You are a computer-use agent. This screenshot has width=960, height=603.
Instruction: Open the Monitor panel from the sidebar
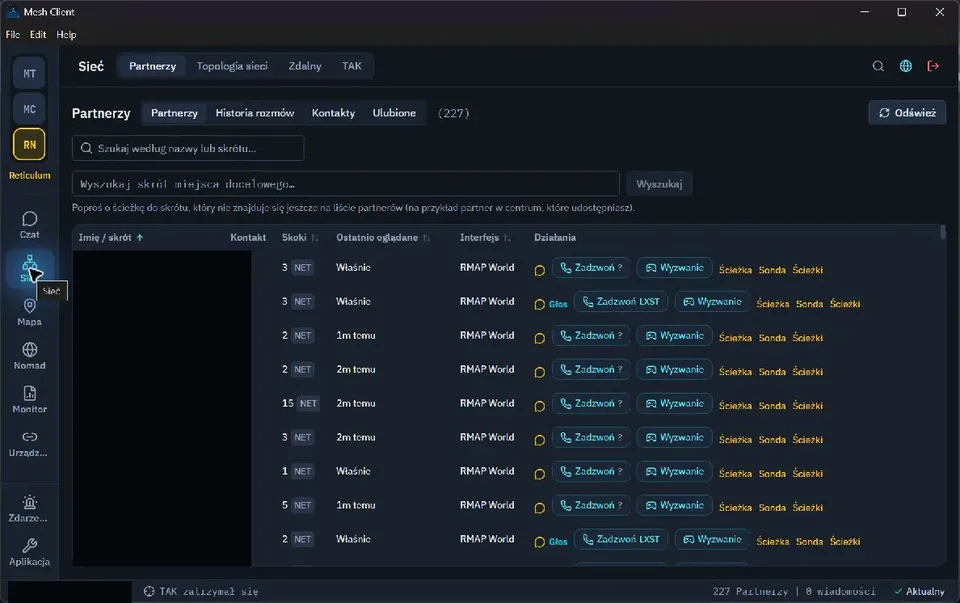(x=29, y=400)
